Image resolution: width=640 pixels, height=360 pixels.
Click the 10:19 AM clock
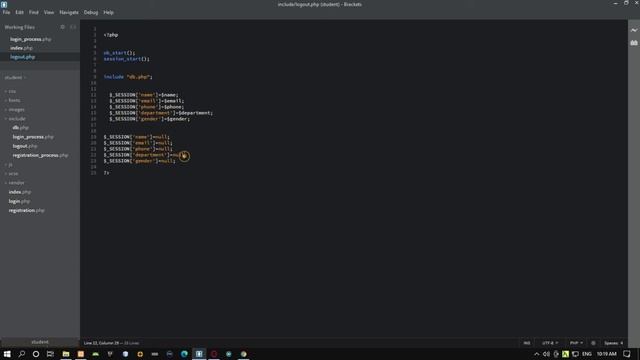click(x=607, y=354)
